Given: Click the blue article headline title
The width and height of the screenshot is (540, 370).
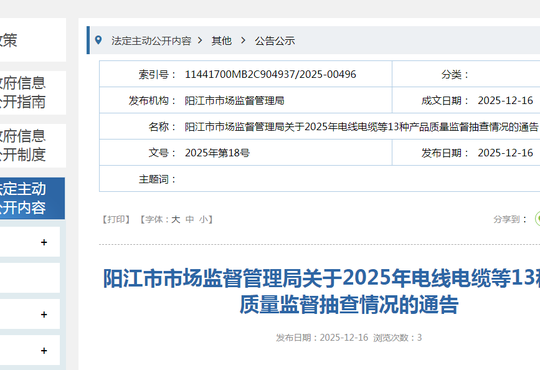Looking at the screenshot, I should point(321,291).
